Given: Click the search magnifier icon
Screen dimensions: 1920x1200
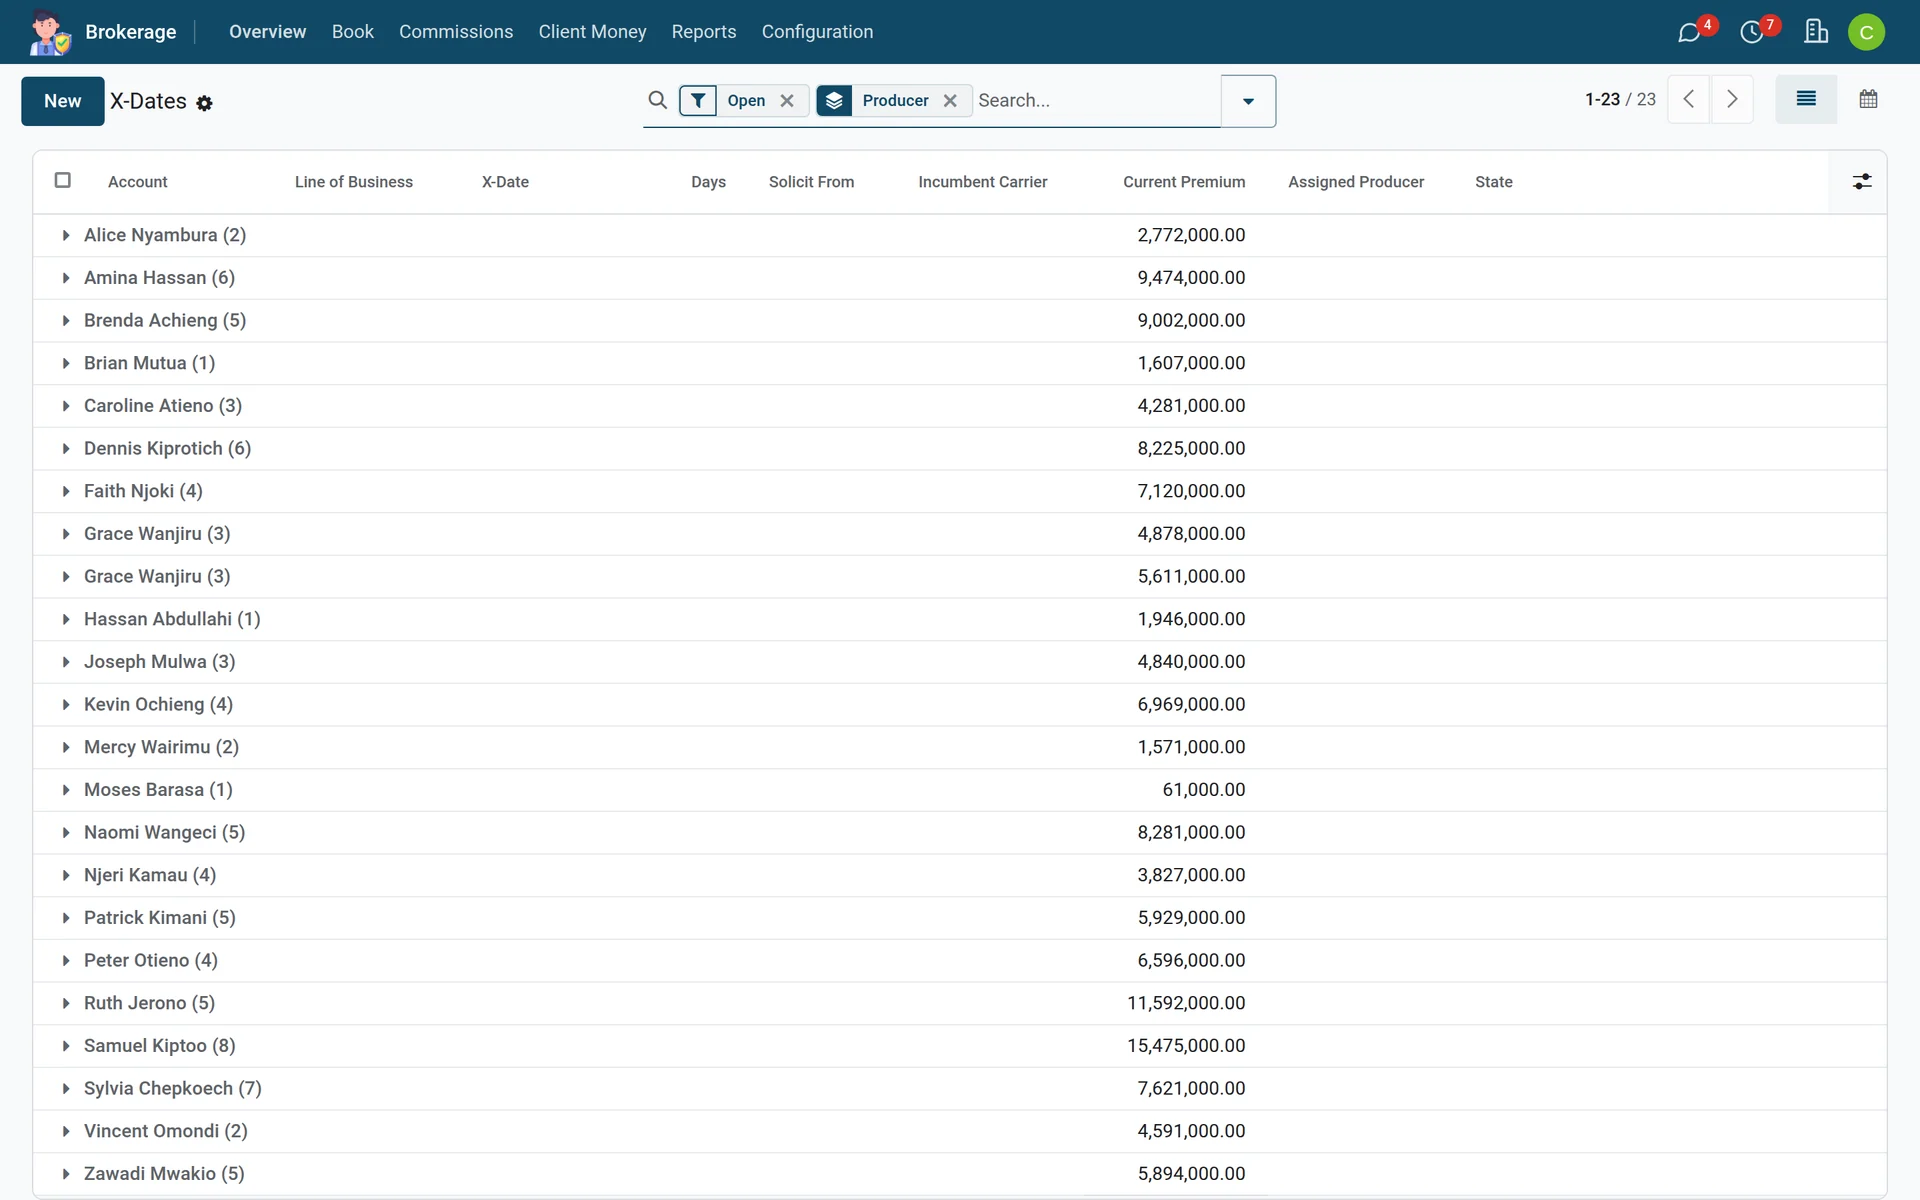Looking at the screenshot, I should tap(657, 100).
